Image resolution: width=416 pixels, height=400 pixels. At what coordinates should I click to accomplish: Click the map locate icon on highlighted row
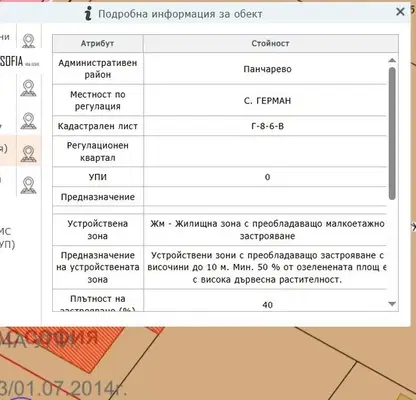(x=29, y=154)
